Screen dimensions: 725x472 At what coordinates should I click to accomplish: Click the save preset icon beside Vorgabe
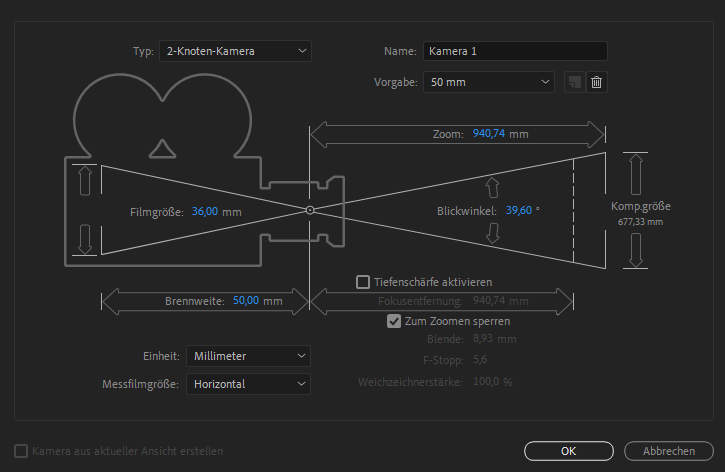(x=573, y=82)
